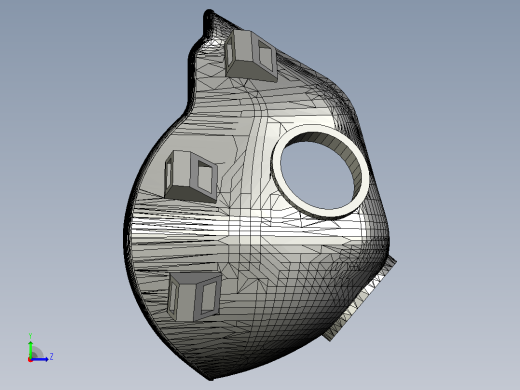The width and height of the screenshot is (520, 390).
Task: Select the triangulated flange strip at the model's edge
Action: click(x=359, y=299)
